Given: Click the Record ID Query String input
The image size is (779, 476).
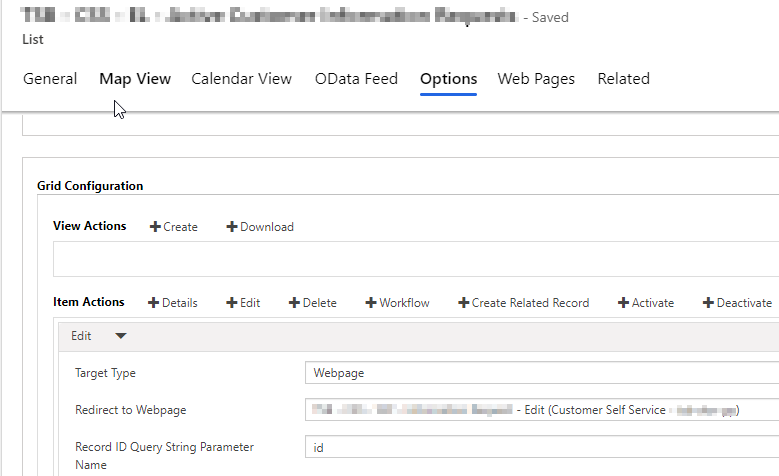Looking at the screenshot, I should (540, 446).
